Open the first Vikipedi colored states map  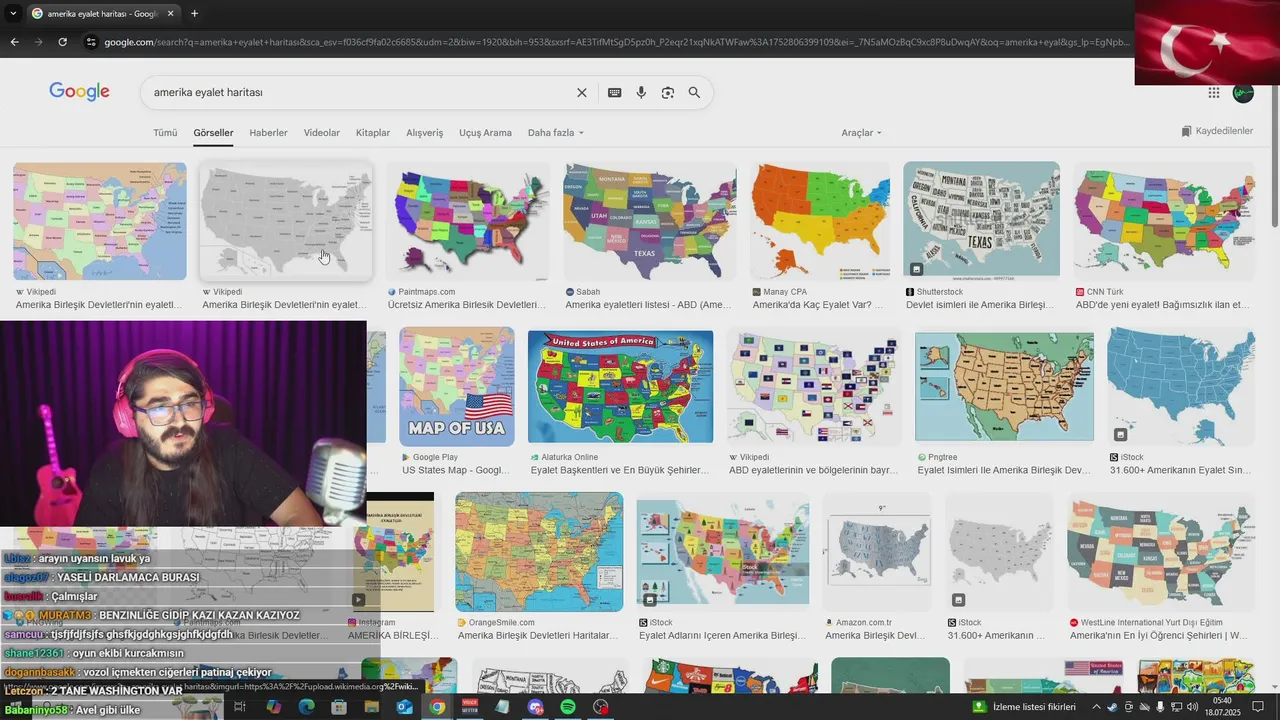coord(100,221)
